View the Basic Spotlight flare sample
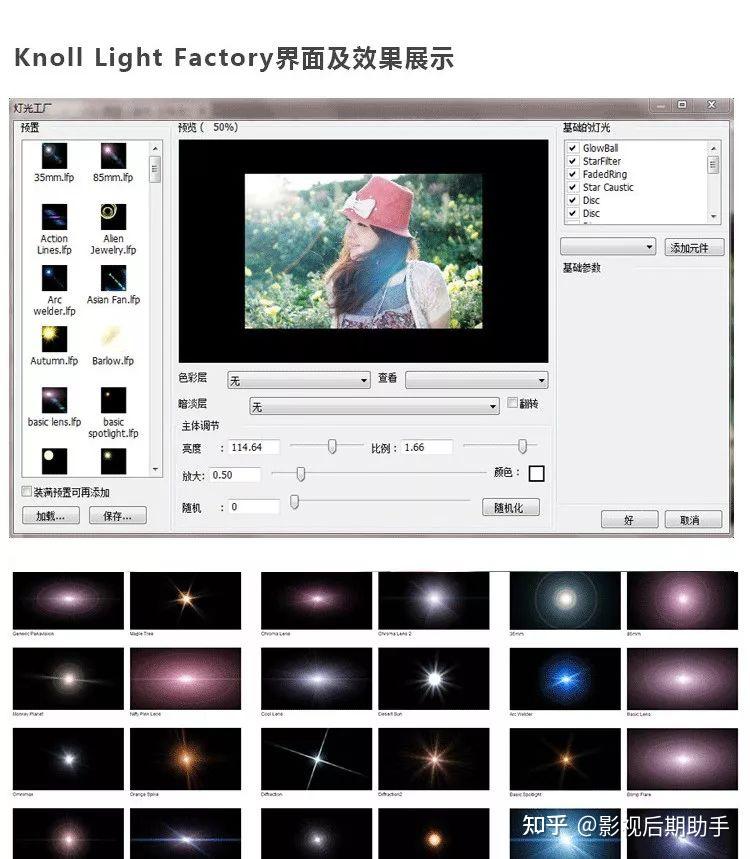This screenshot has width=750, height=859. tap(565, 759)
